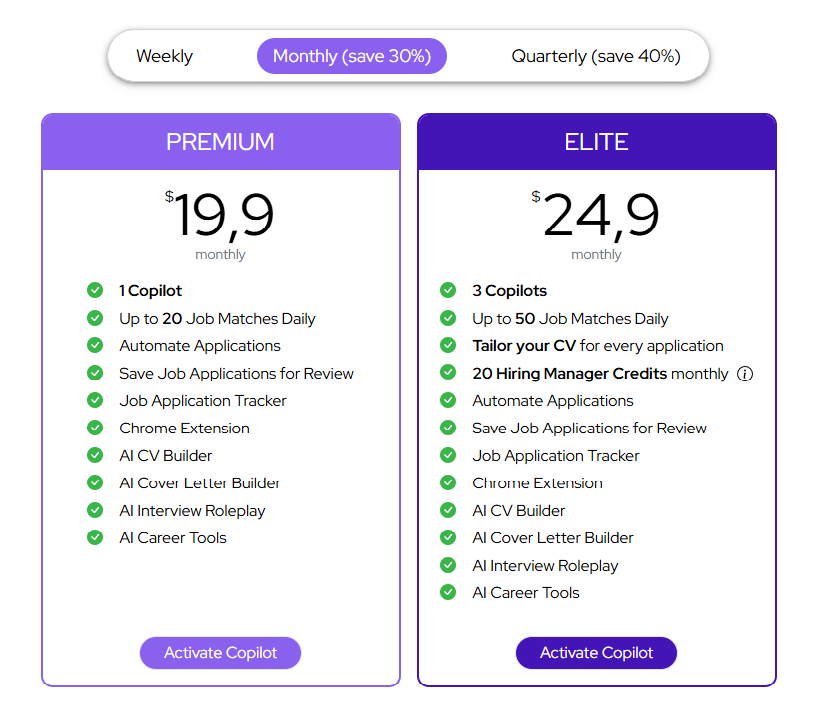Viewport: 824px width, 709px height.
Task: Select Monthly (save 30%) billing
Action: pos(351,57)
